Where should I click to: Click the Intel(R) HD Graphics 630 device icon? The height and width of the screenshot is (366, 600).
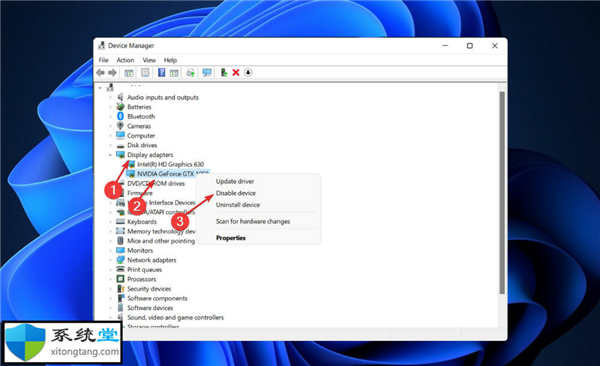[130, 164]
